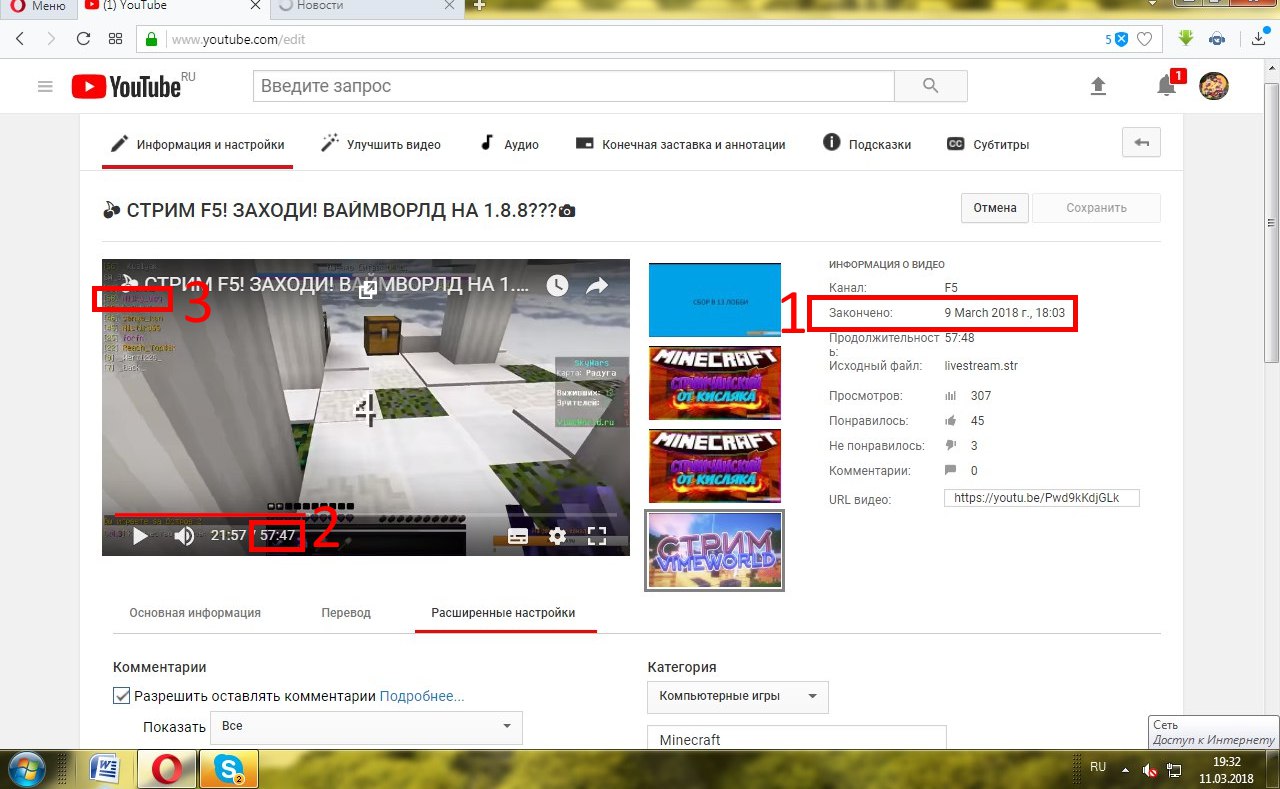Viewport: 1280px width, 789px height.
Task: Open Skype from the Windows taskbar
Action: click(x=229, y=768)
